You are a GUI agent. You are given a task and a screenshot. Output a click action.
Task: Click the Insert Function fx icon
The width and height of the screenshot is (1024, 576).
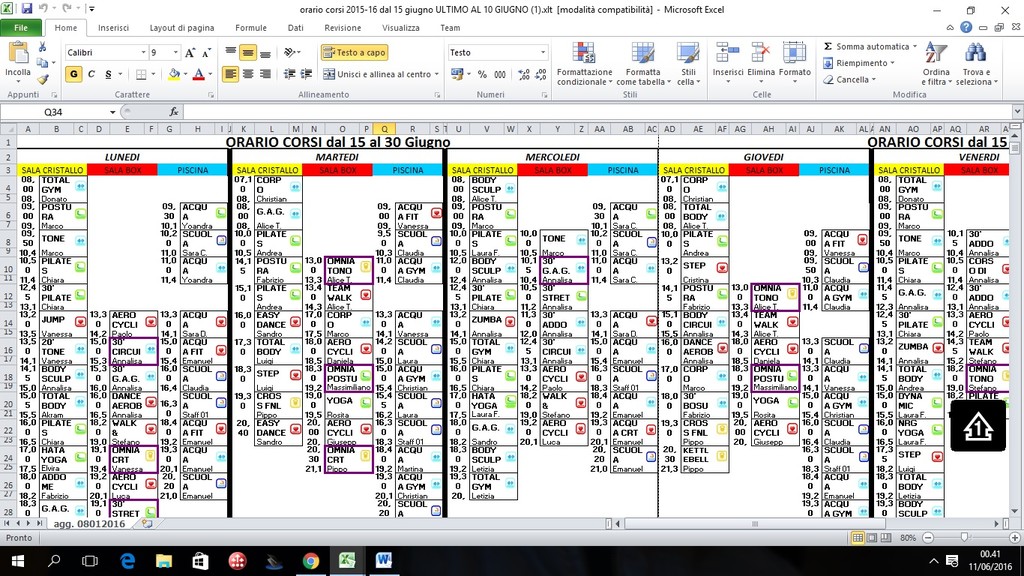(x=174, y=112)
